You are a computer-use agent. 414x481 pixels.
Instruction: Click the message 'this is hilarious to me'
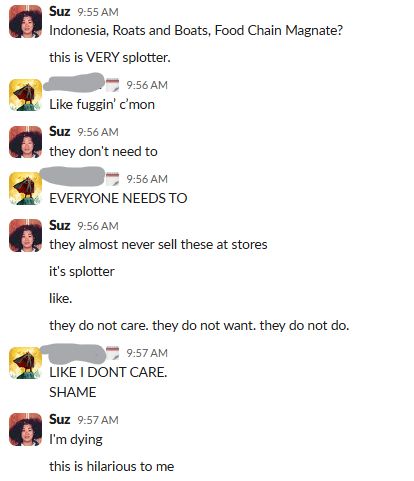[112, 466]
